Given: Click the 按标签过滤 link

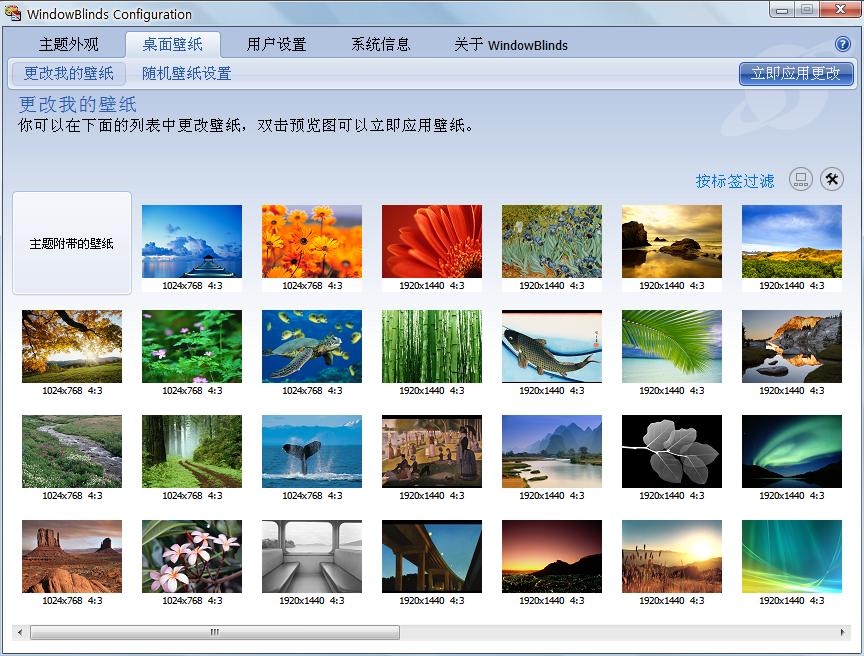Looking at the screenshot, I should pyautogui.click(x=735, y=181).
